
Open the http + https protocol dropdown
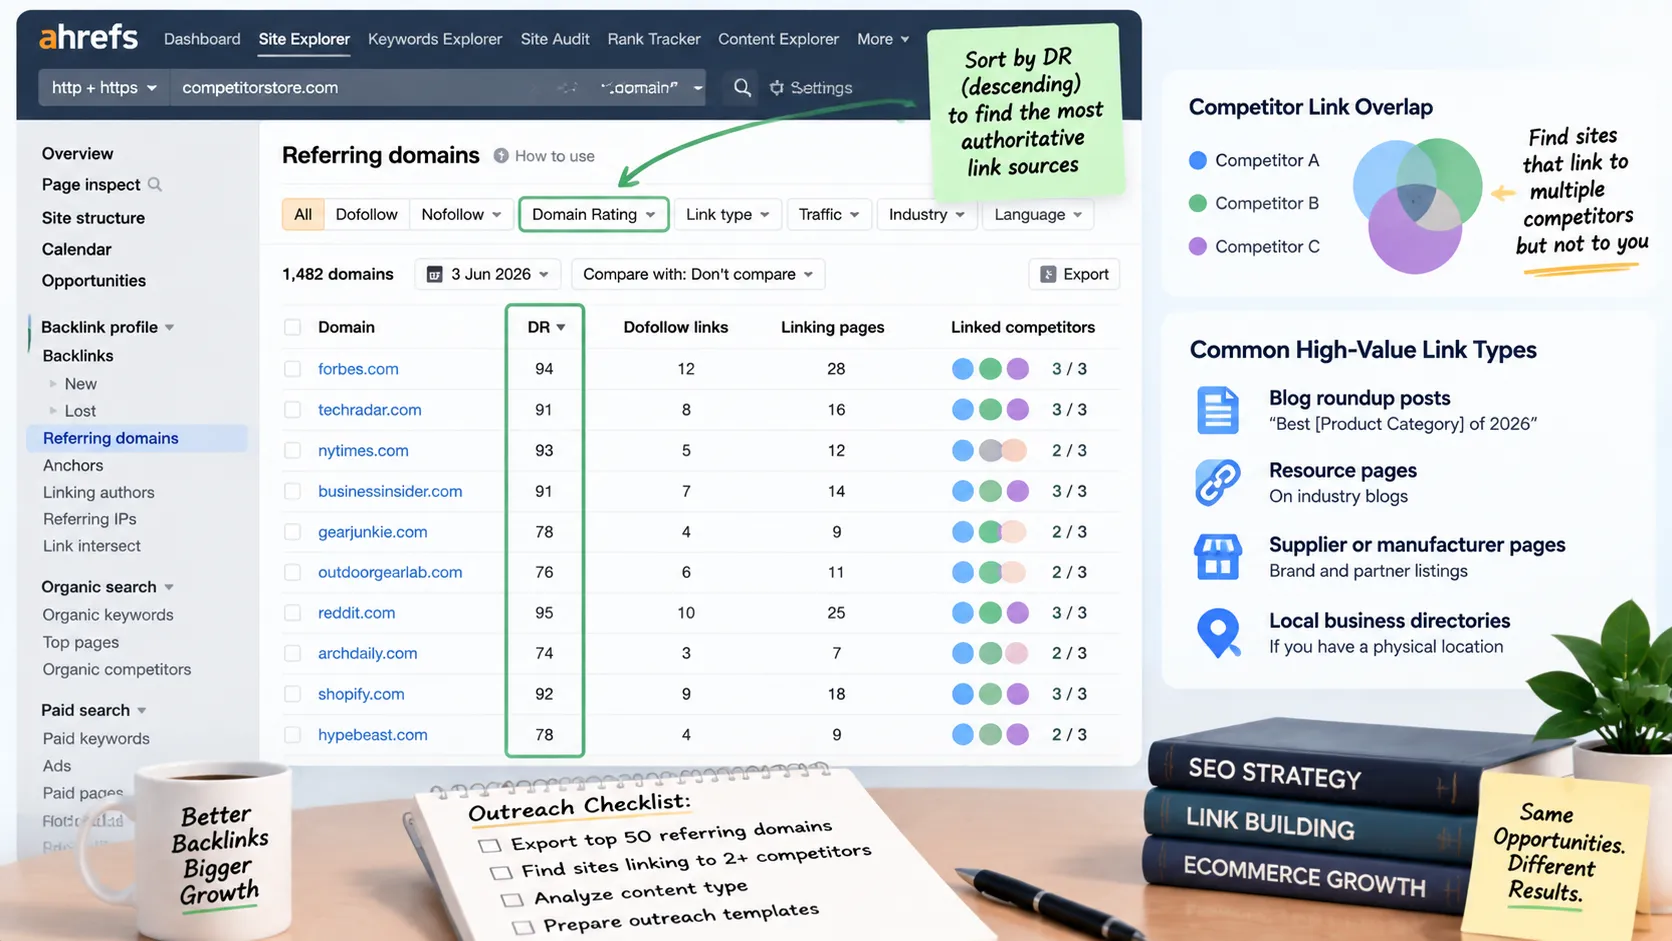coord(104,88)
